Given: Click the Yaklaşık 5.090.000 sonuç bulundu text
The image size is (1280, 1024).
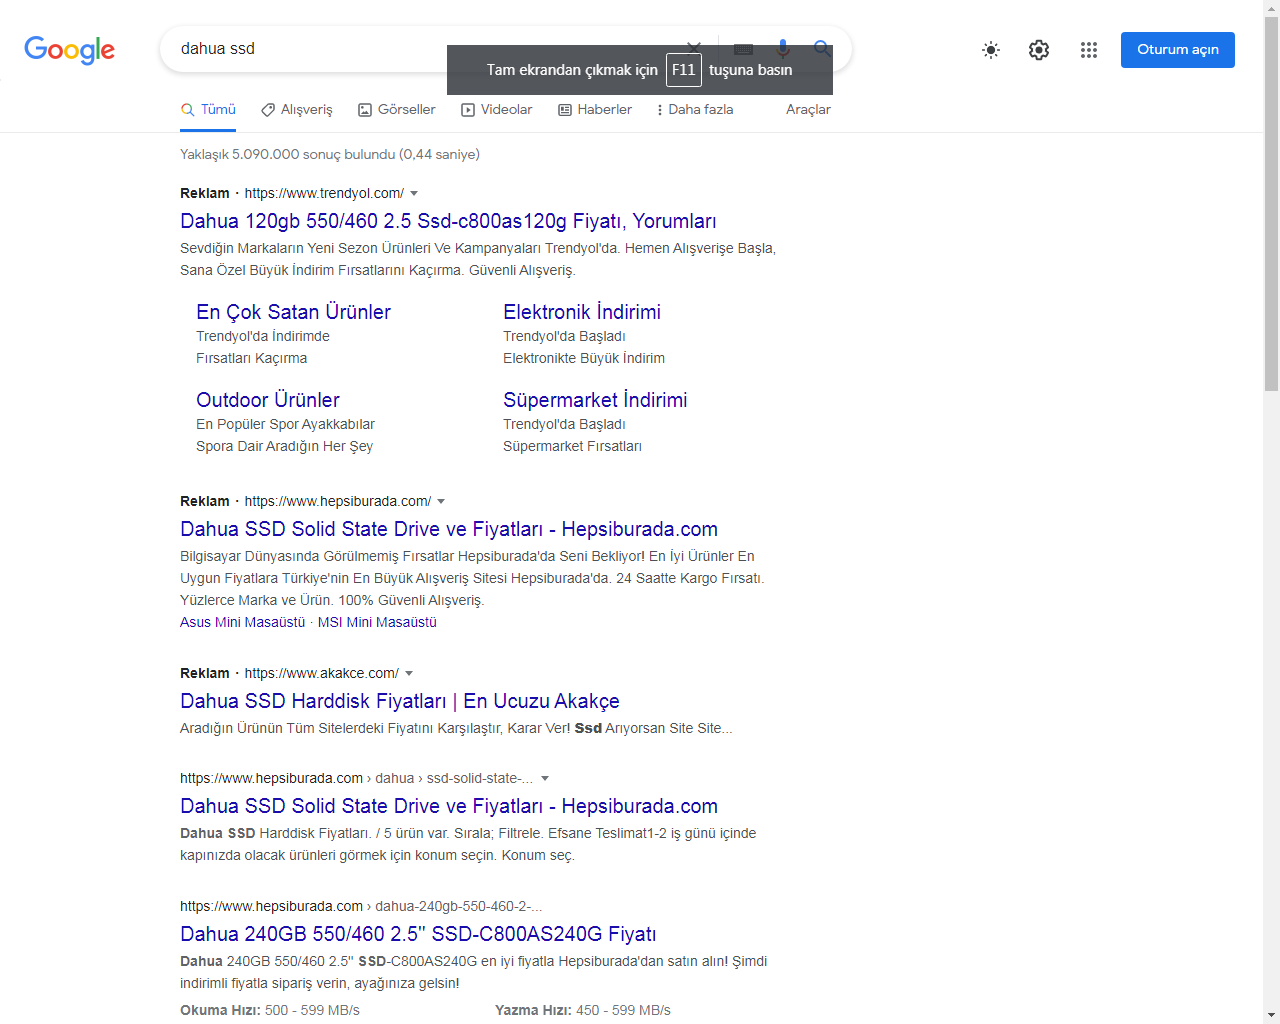Looking at the screenshot, I should coord(330,154).
